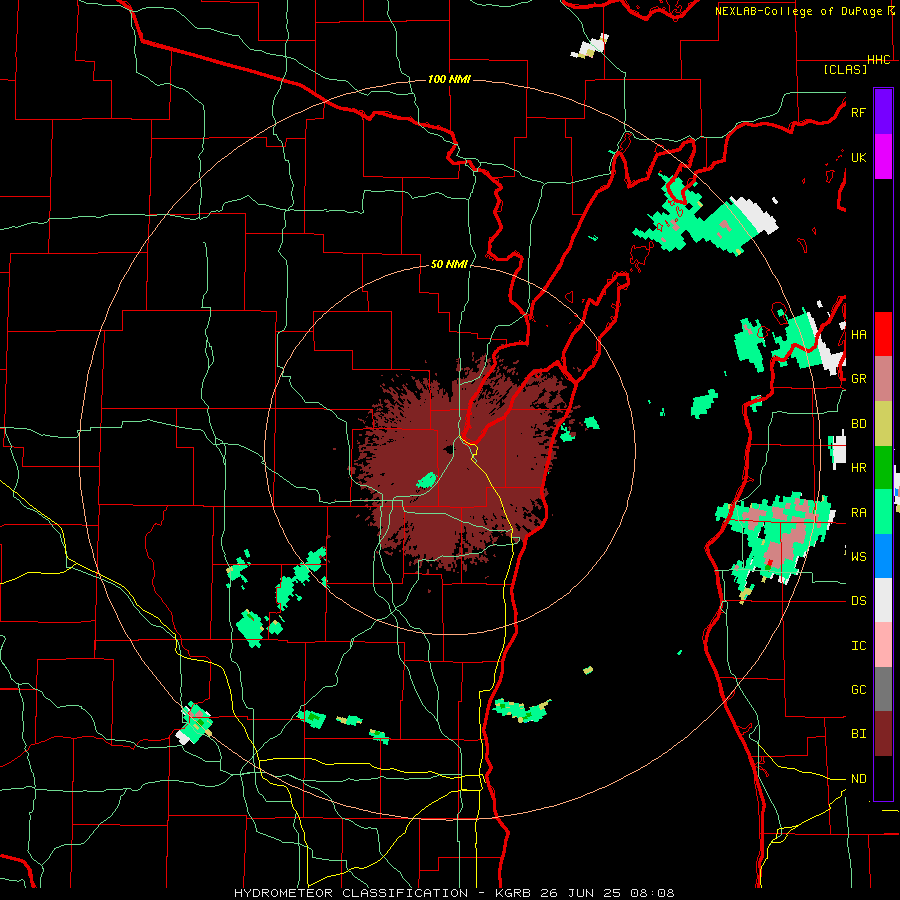Click the HR dark green legend swatch

tap(883, 467)
